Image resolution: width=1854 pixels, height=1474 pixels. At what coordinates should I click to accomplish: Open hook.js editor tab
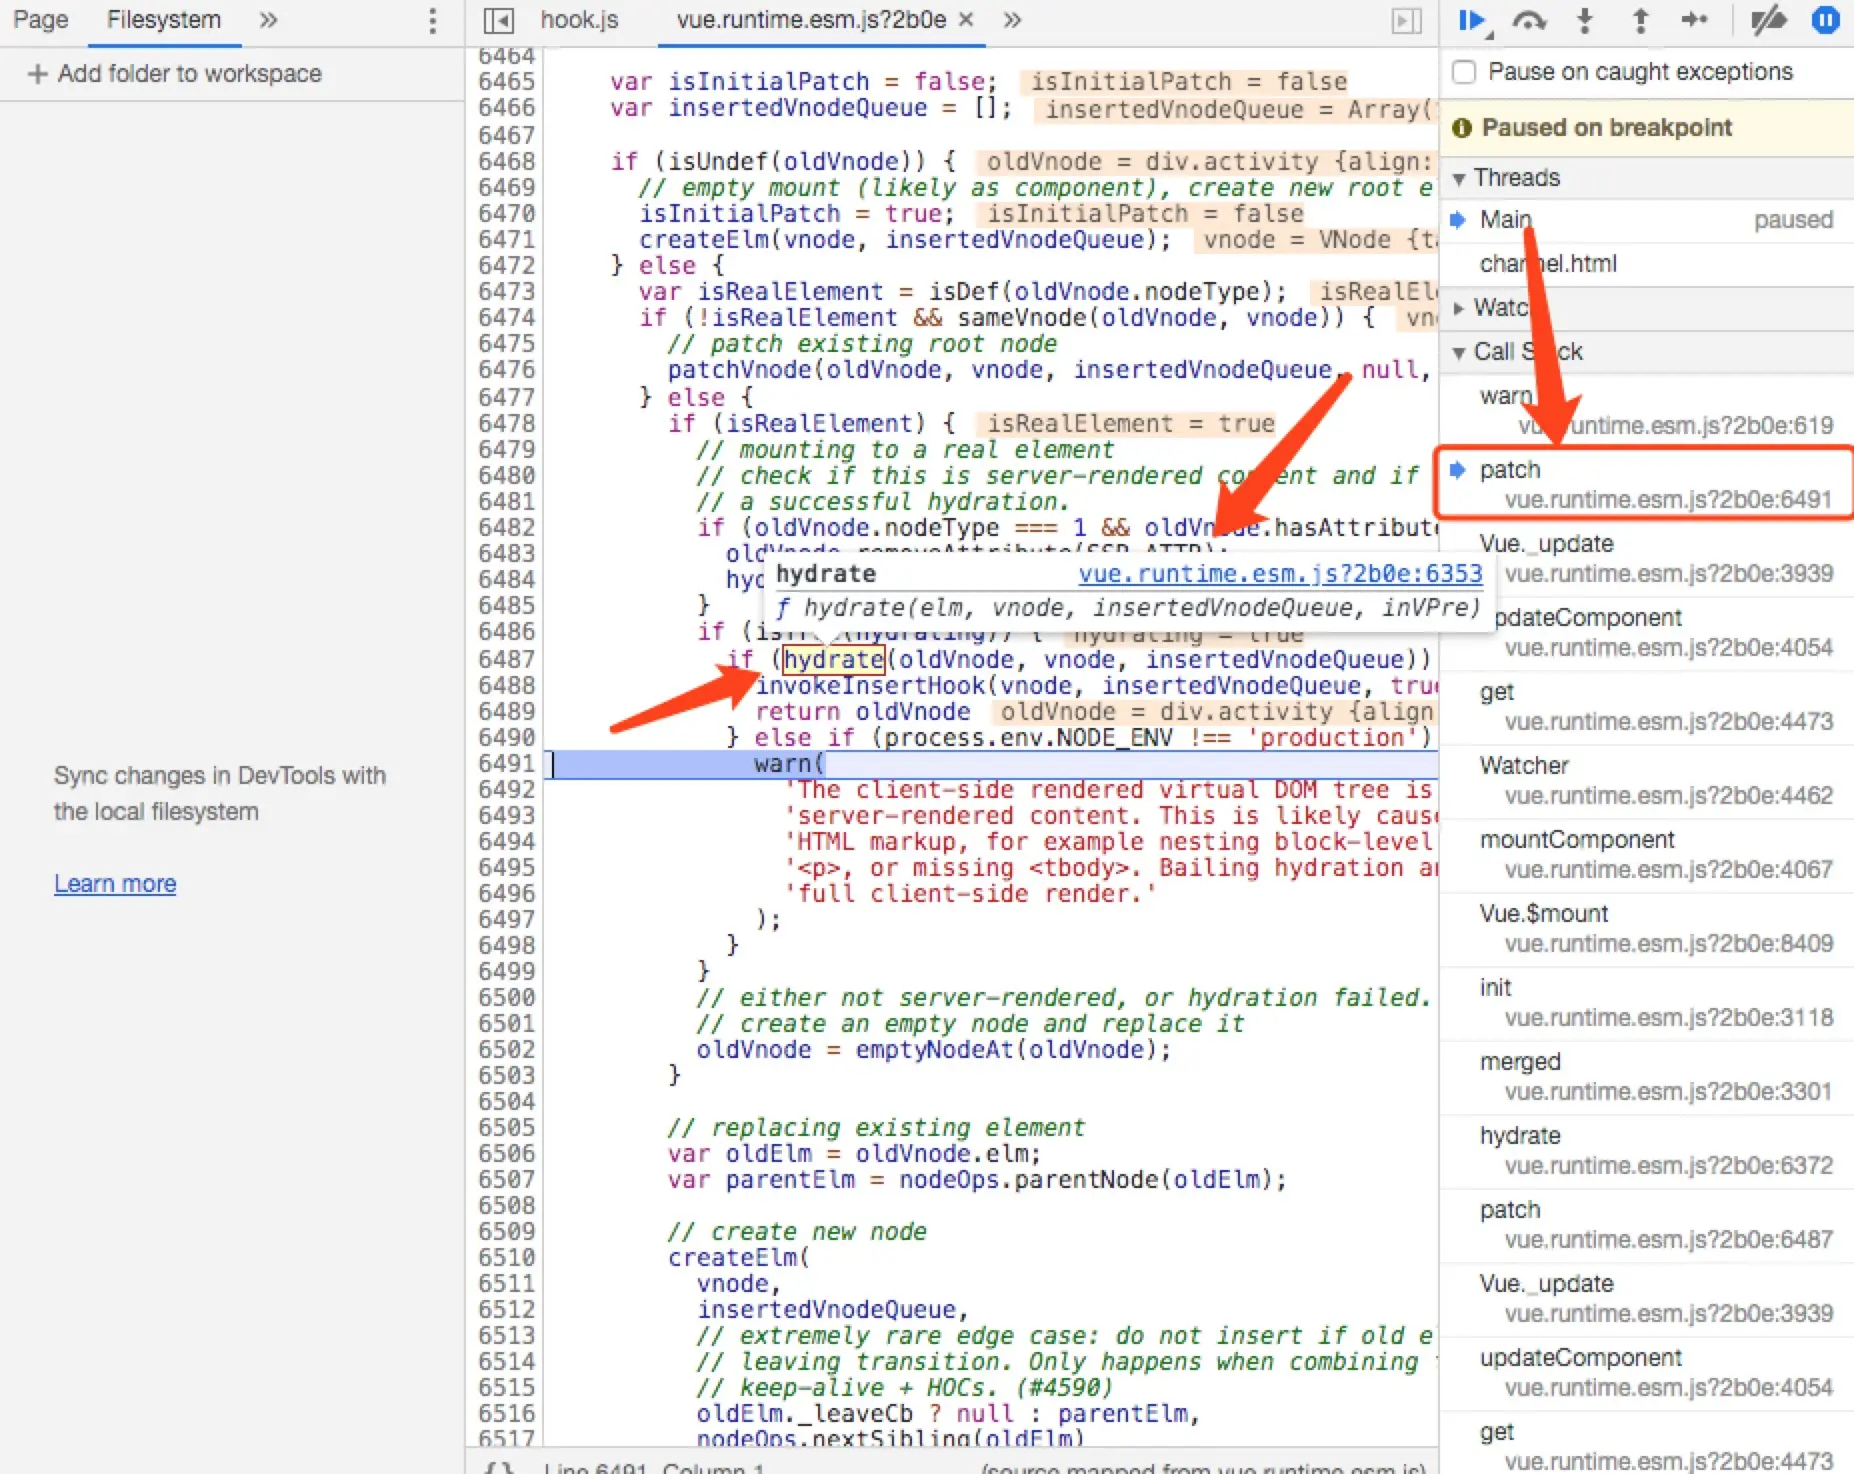(x=579, y=20)
